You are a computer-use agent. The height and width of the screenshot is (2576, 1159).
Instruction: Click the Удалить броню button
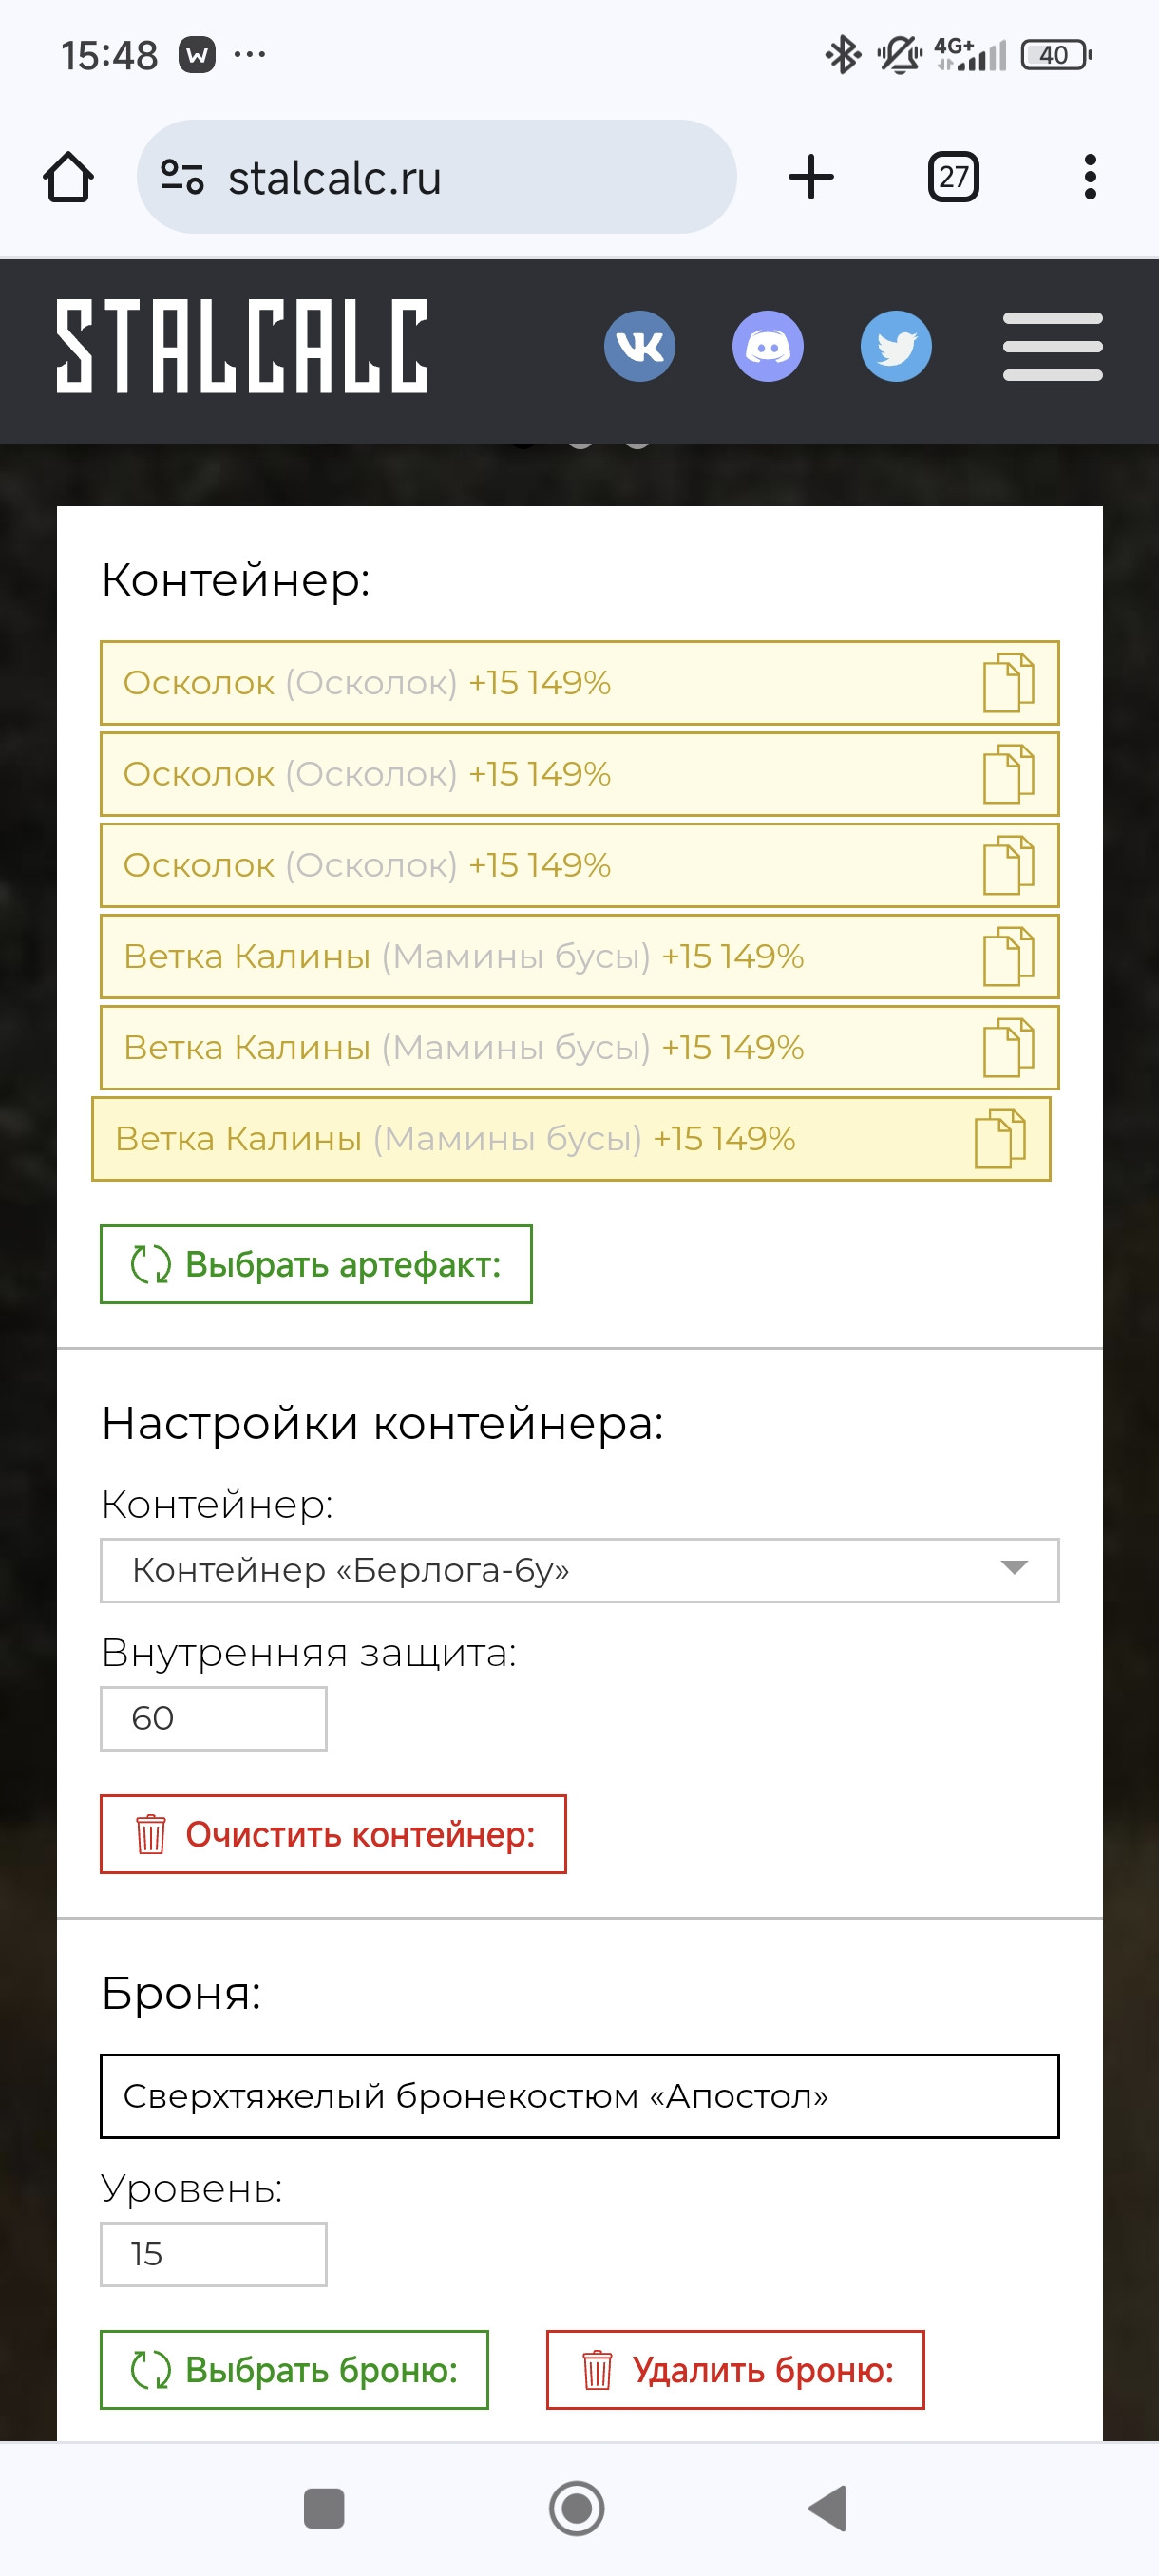735,2370
